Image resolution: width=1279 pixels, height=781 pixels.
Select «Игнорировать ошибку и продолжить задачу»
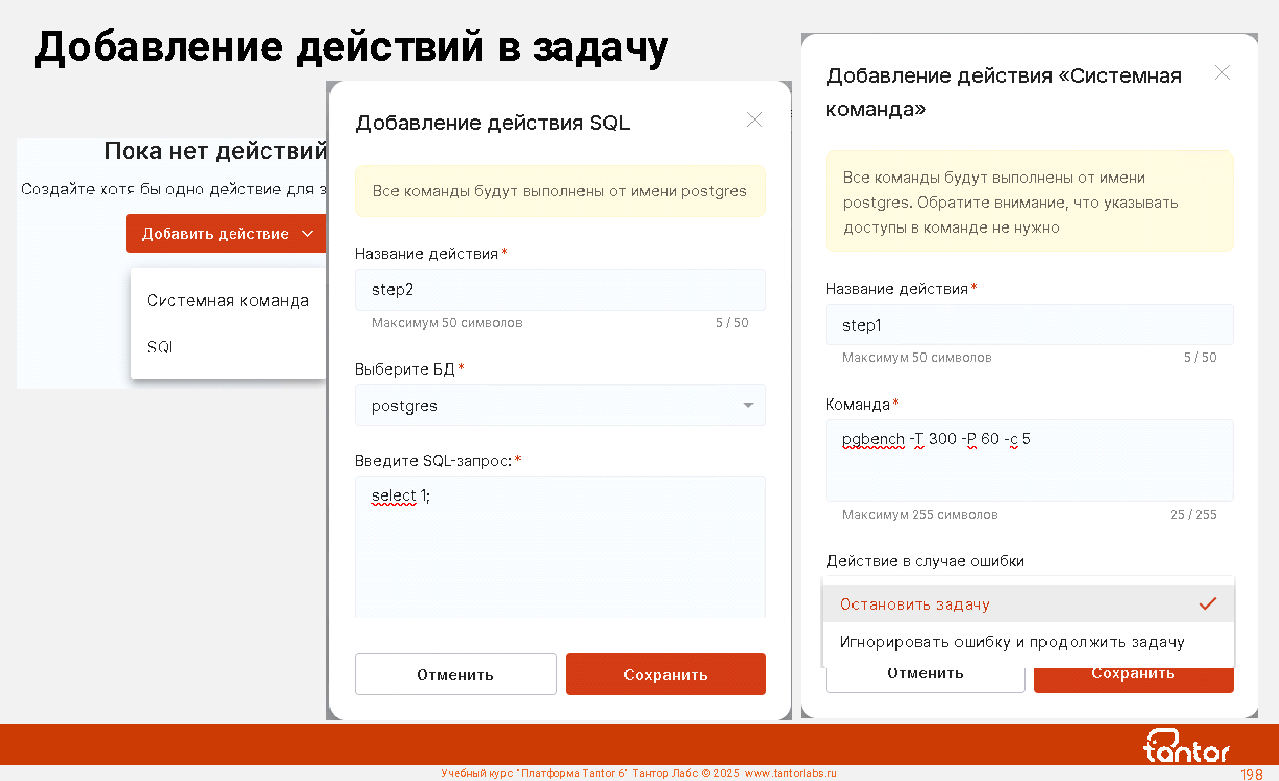pyautogui.click(x=1012, y=642)
